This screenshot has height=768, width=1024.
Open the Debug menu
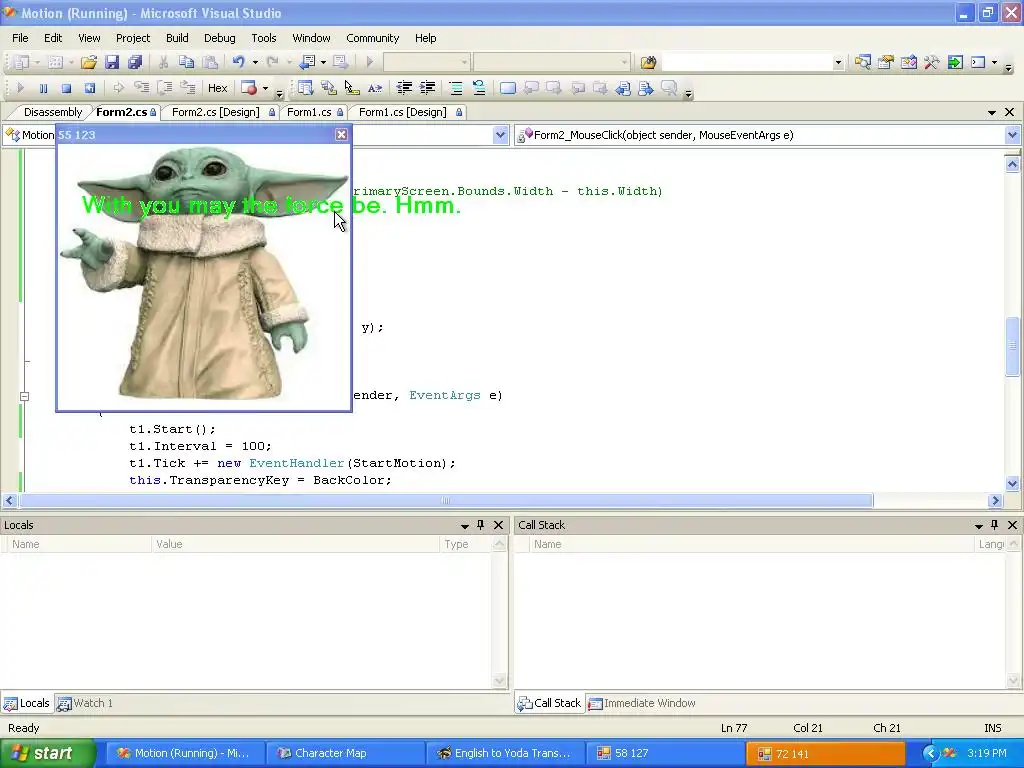pos(219,38)
